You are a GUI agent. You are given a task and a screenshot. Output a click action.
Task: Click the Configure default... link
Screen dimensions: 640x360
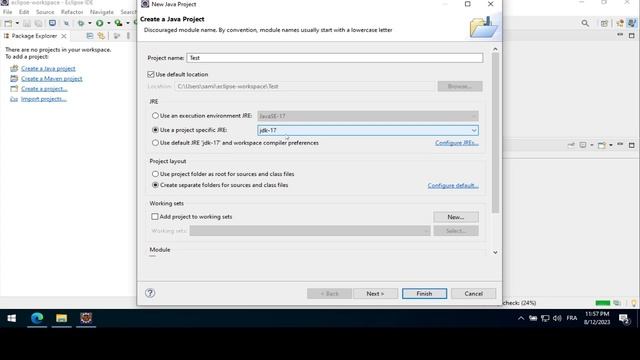[453, 185]
